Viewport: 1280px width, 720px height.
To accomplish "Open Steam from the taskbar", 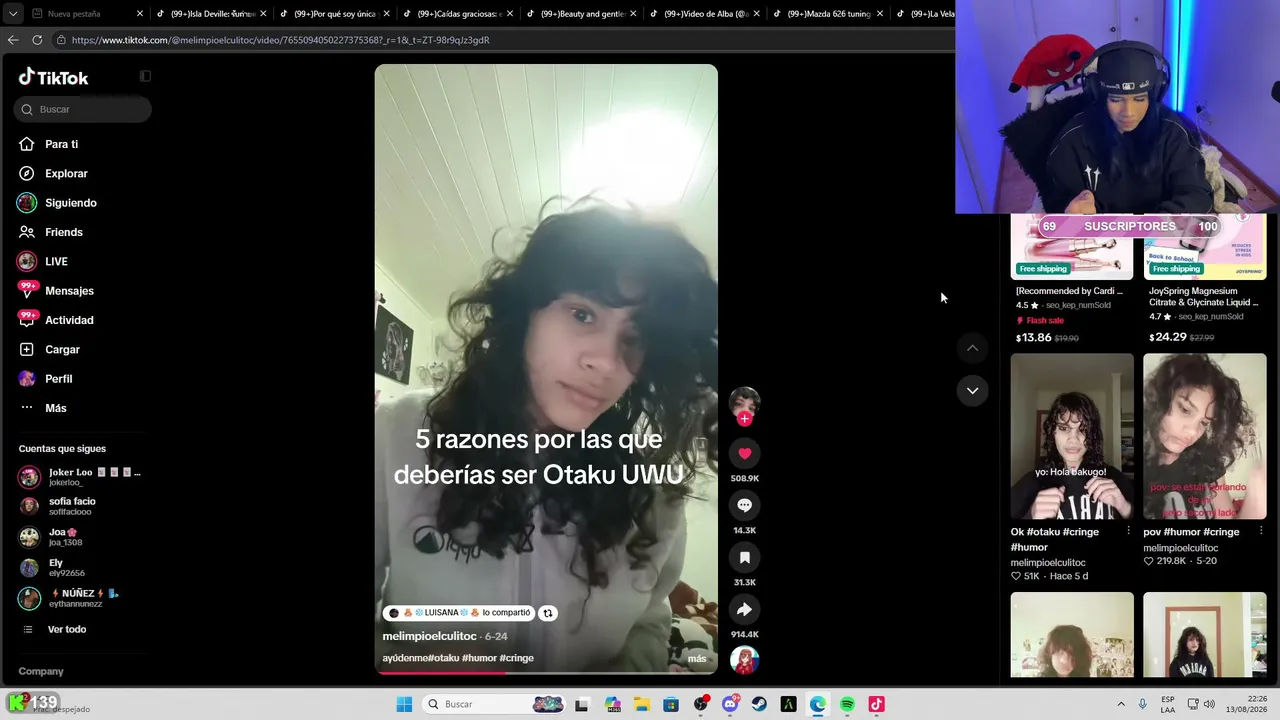I will [x=759, y=704].
